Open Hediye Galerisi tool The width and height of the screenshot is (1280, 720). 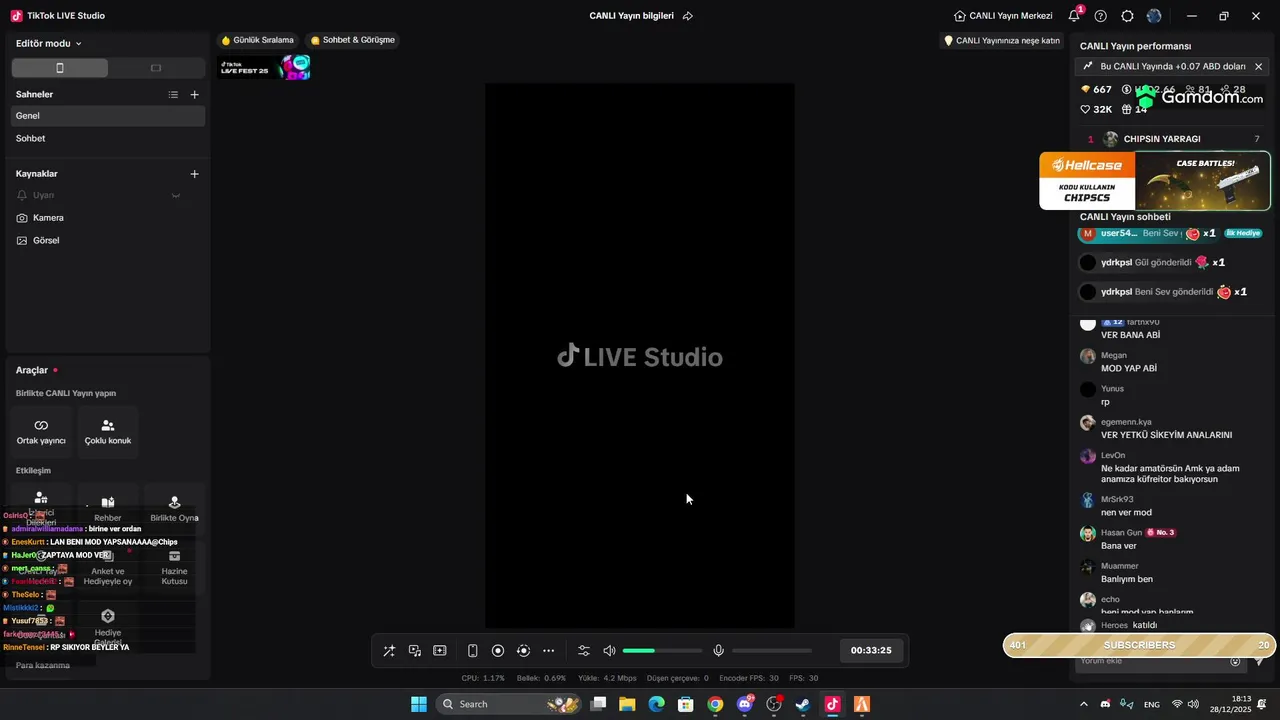[108, 626]
